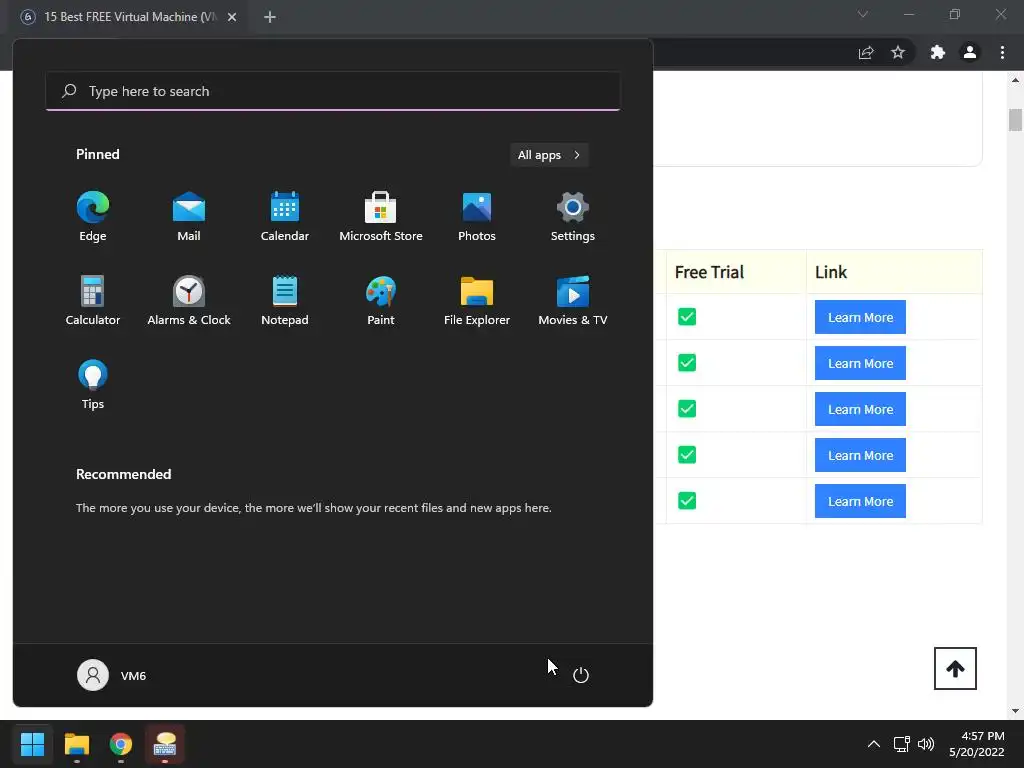1024x768 pixels.
Task: Click the Type here to search field
Action: pyautogui.click(x=333, y=91)
